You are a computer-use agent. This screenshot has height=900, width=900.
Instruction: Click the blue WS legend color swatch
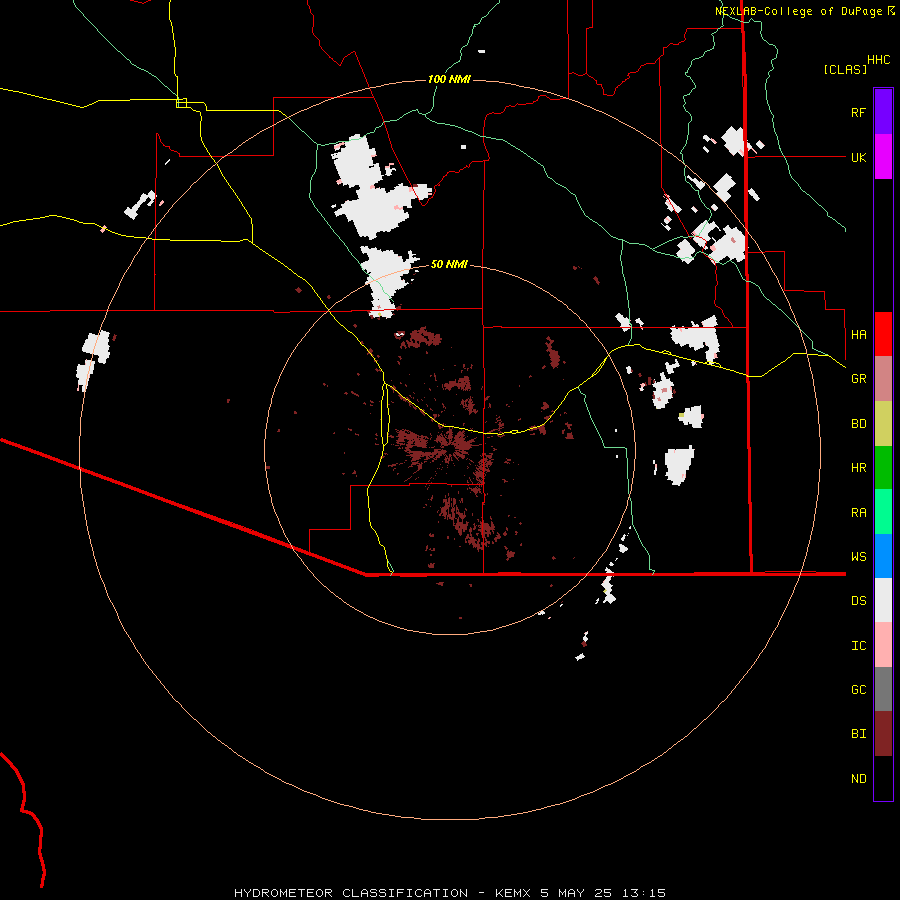883,556
